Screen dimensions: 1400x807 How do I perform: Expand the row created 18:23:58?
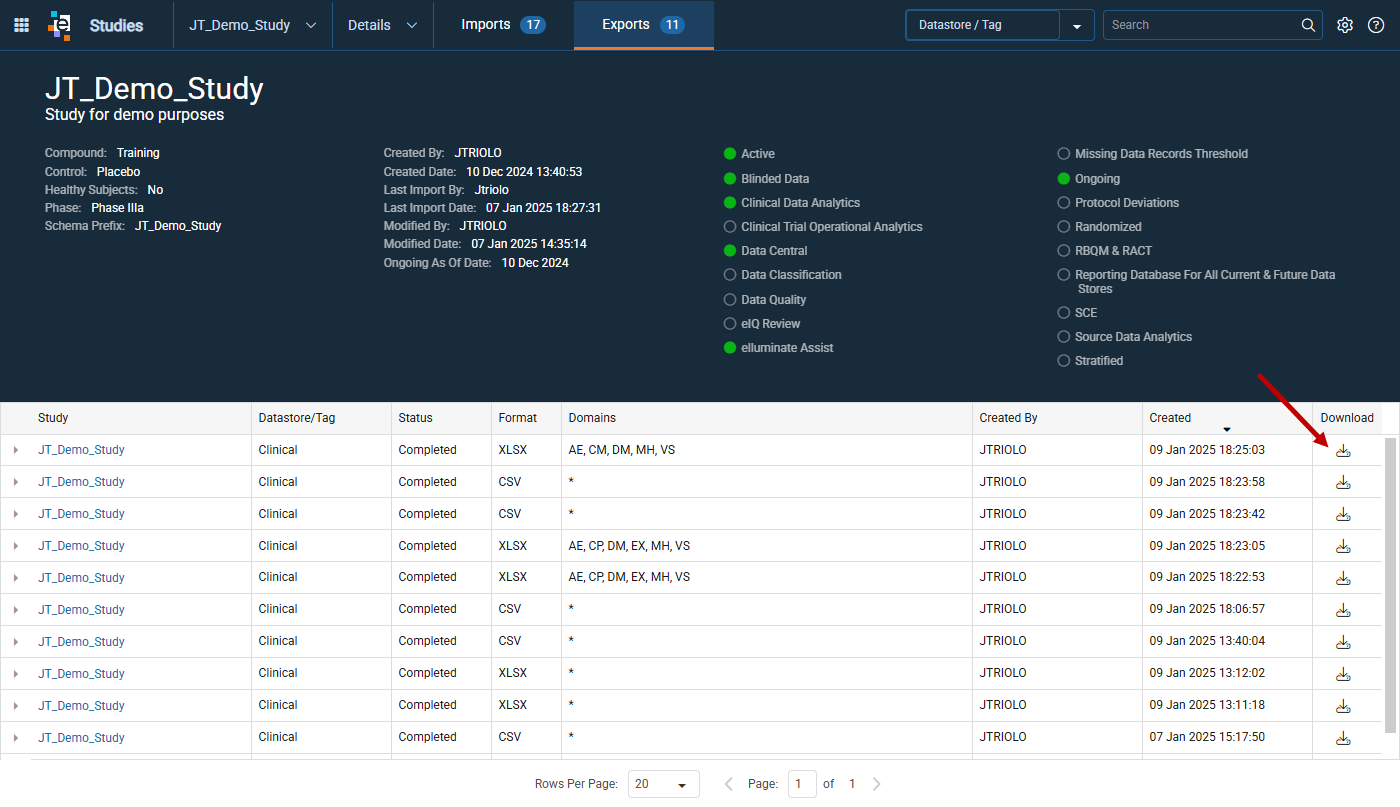(16, 482)
